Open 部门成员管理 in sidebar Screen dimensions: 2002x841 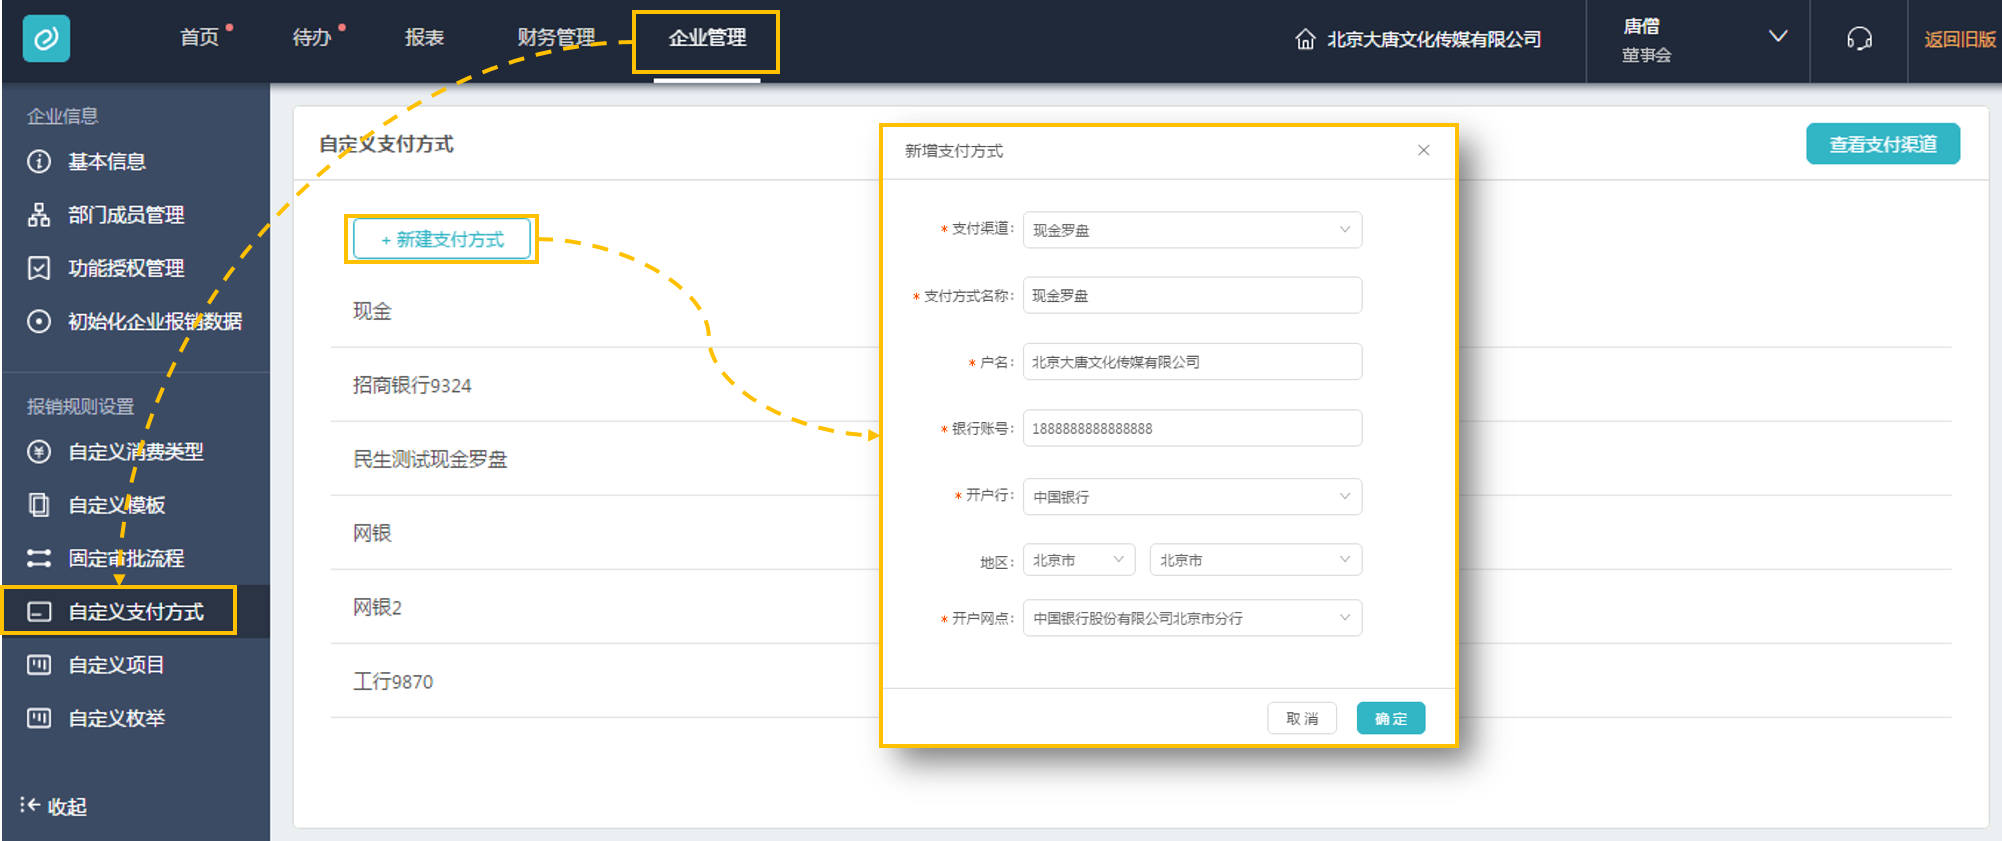(126, 214)
